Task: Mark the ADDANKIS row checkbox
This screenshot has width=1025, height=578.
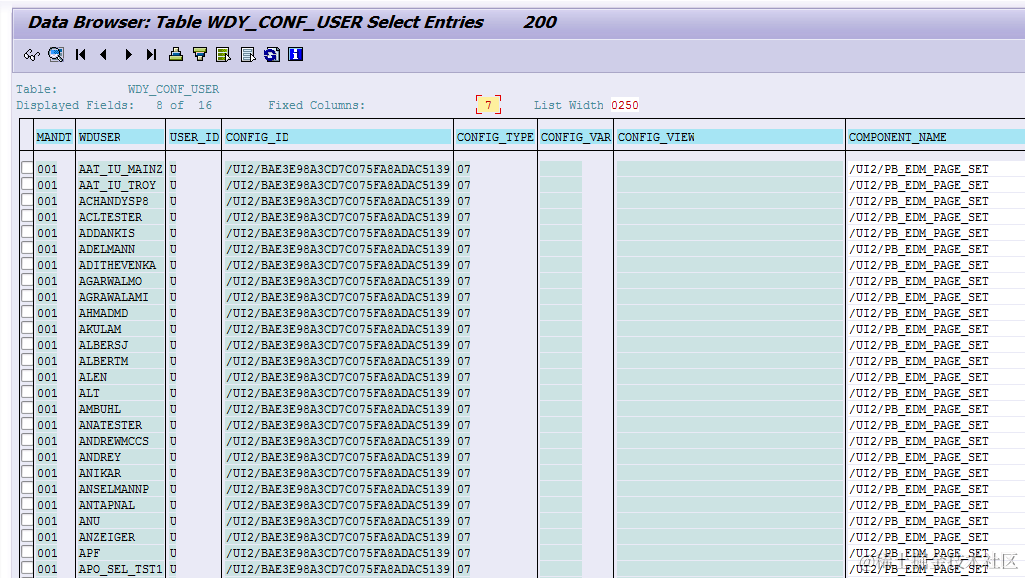Action: pyautogui.click(x=27, y=232)
